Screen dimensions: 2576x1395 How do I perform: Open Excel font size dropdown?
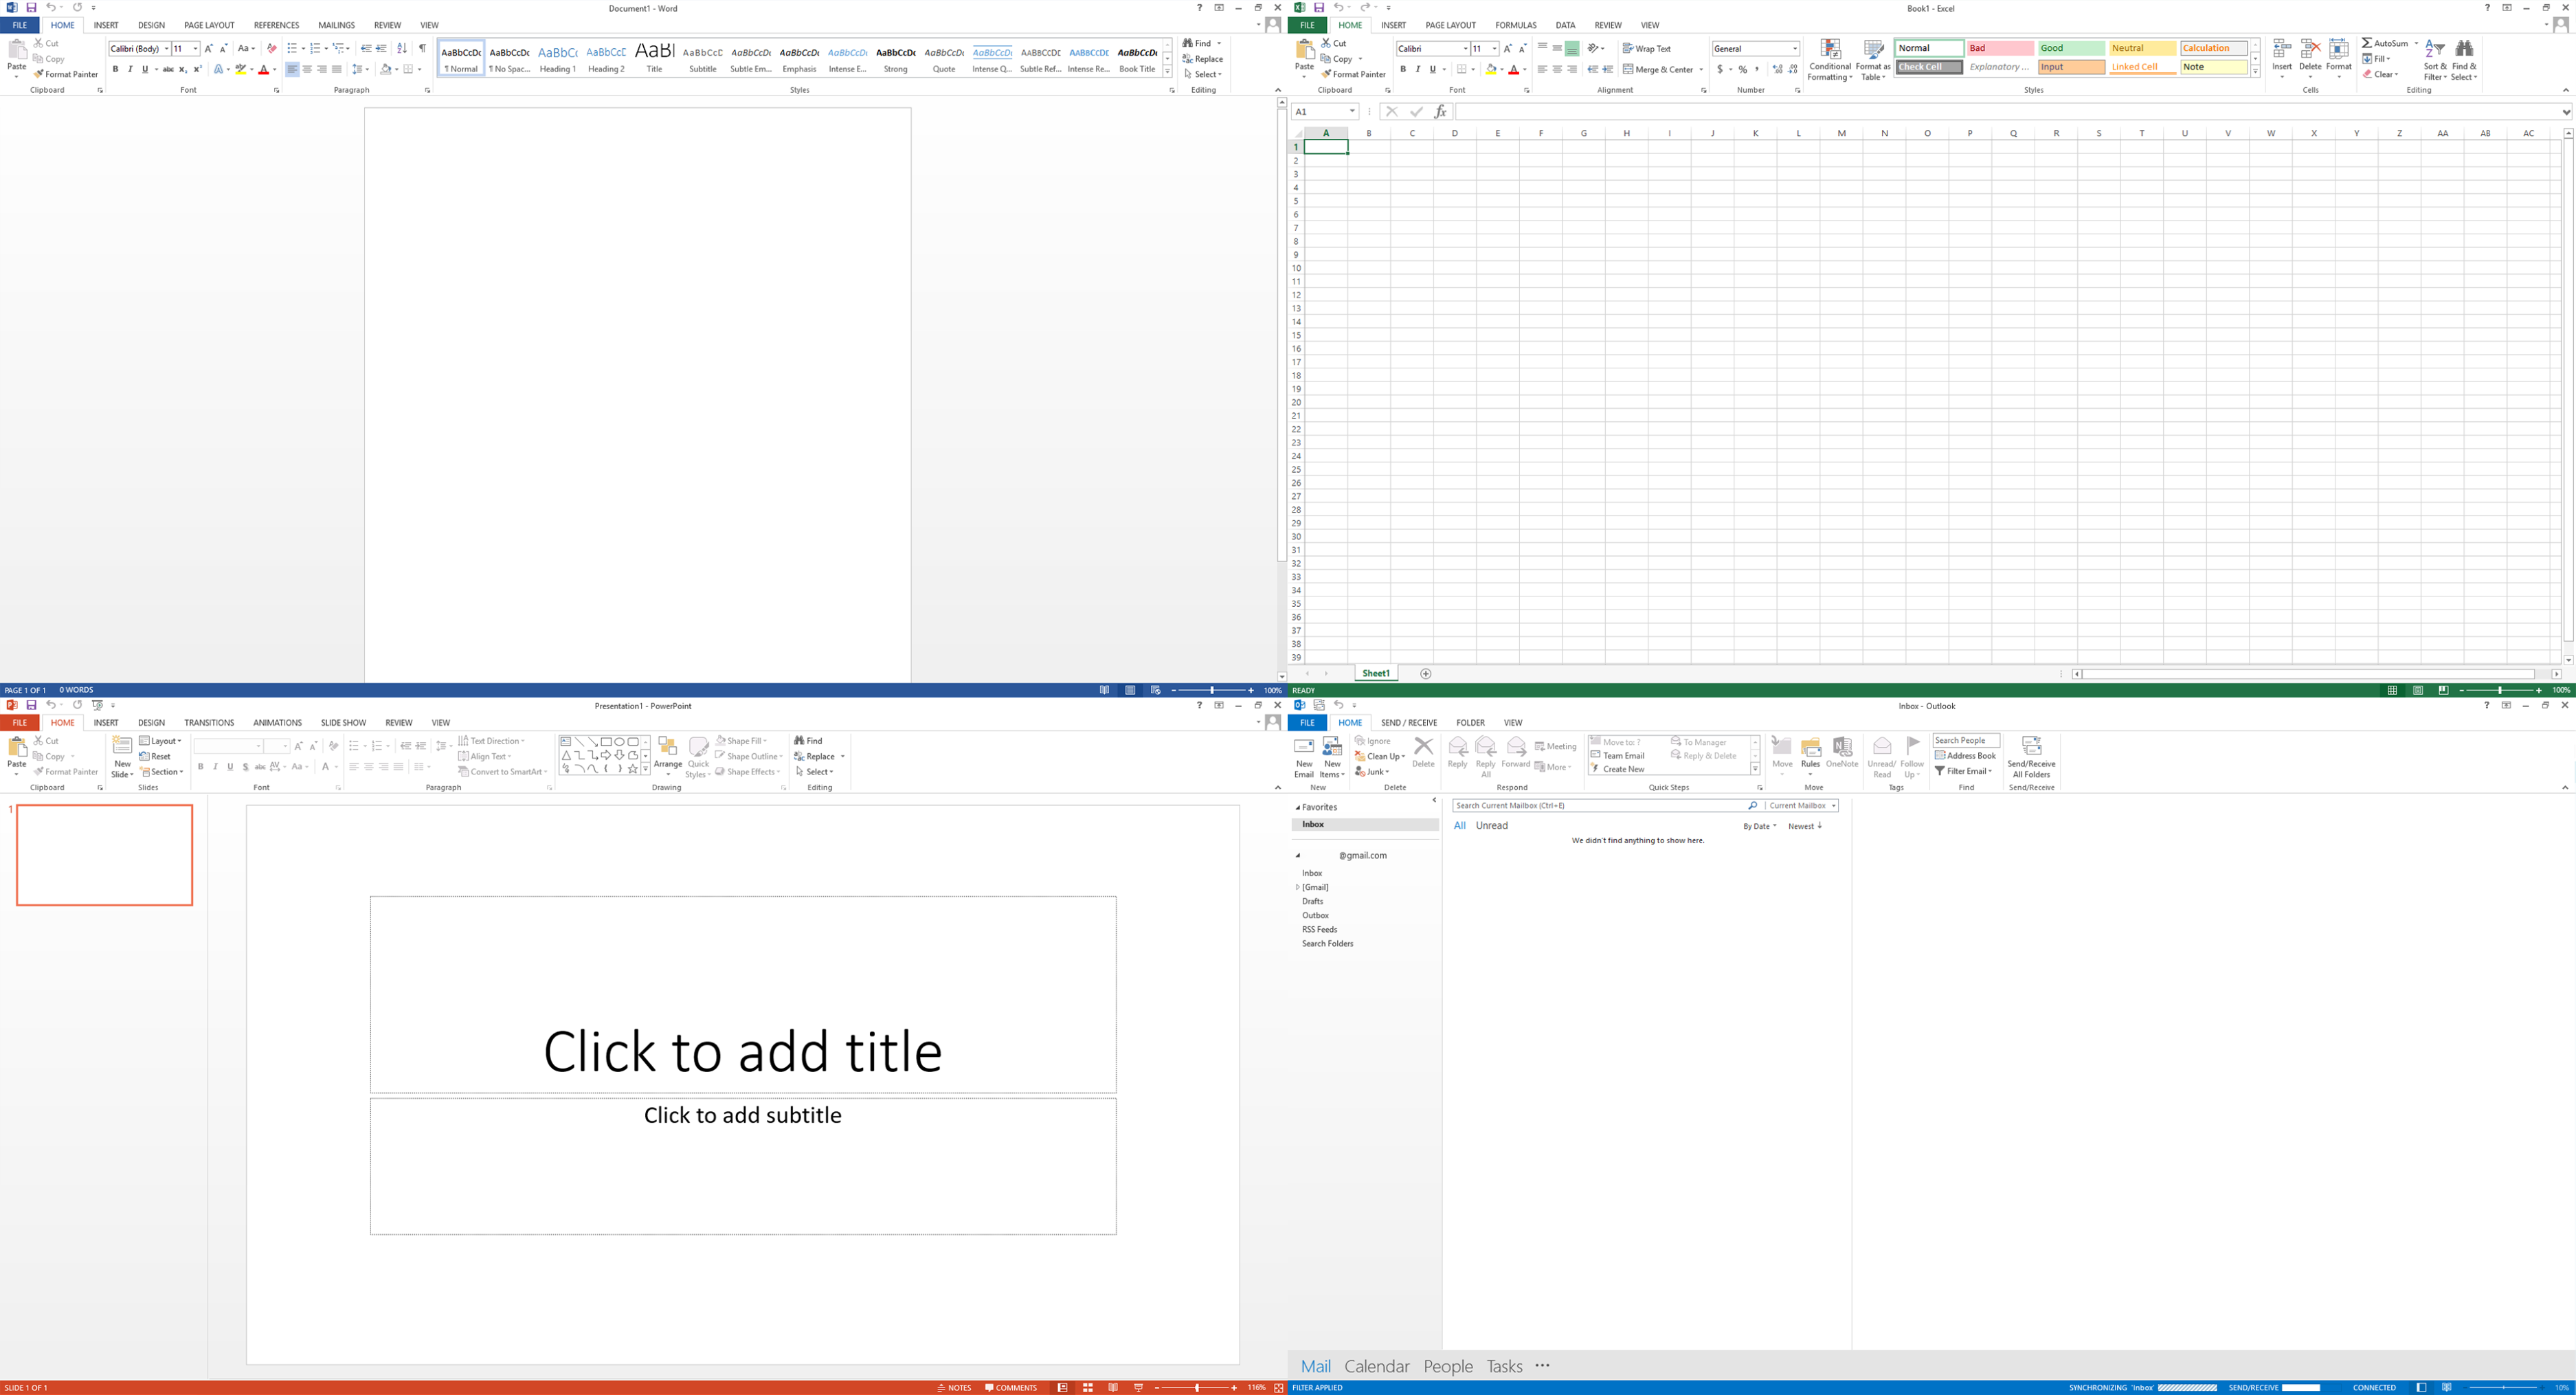coord(1495,48)
